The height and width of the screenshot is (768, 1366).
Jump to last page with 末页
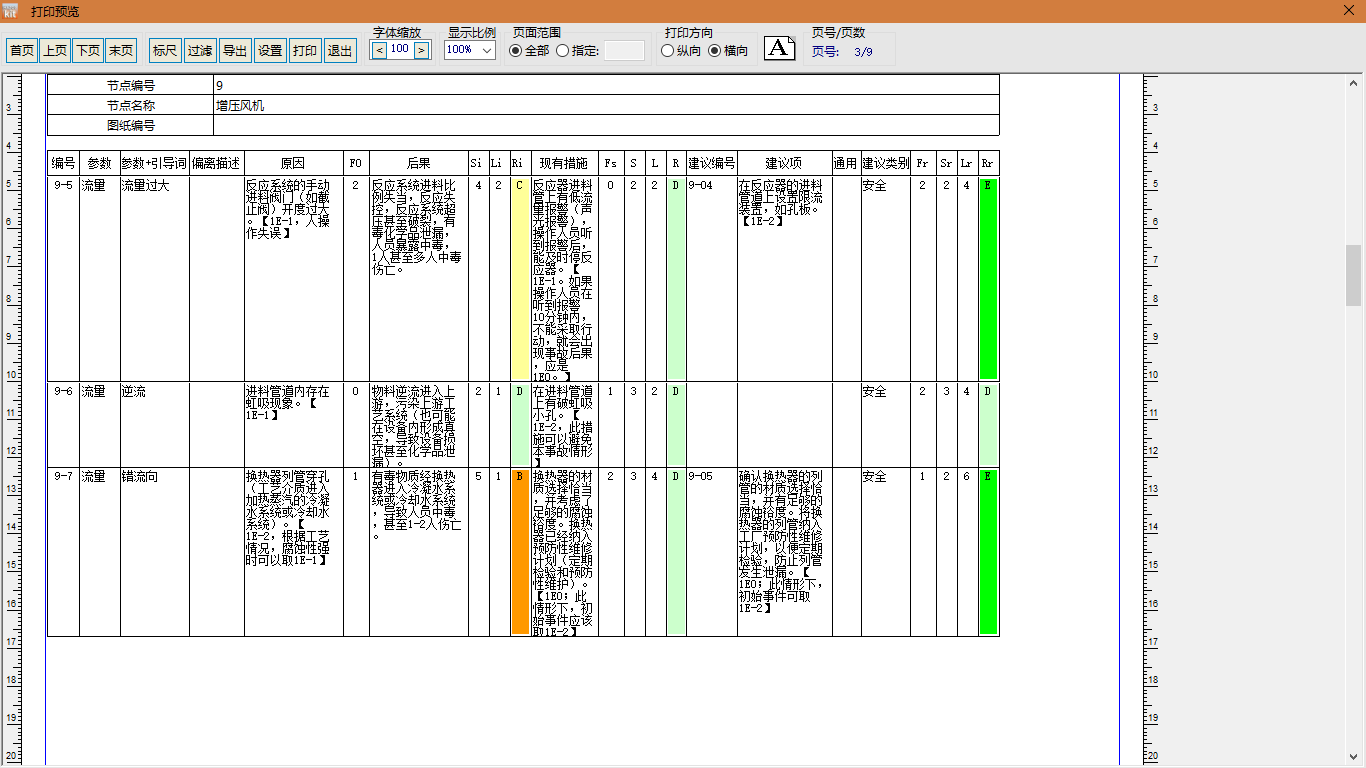(121, 50)
